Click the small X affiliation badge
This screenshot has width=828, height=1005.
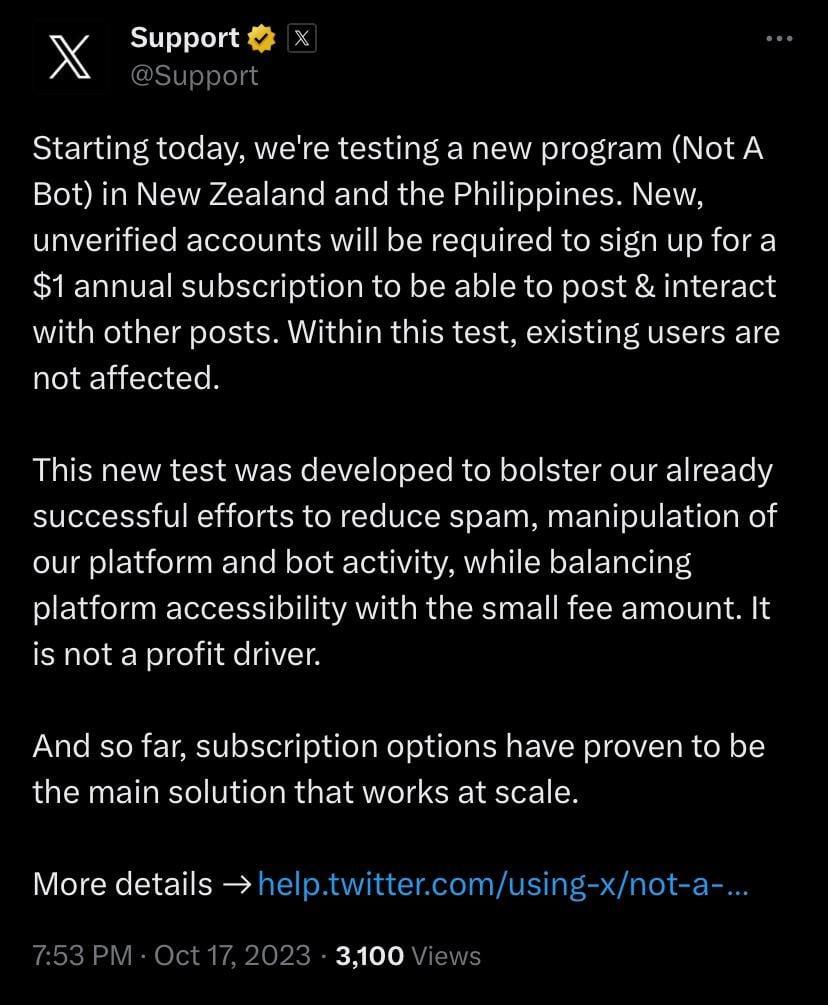pyautogui.click(x=303, y=39)
